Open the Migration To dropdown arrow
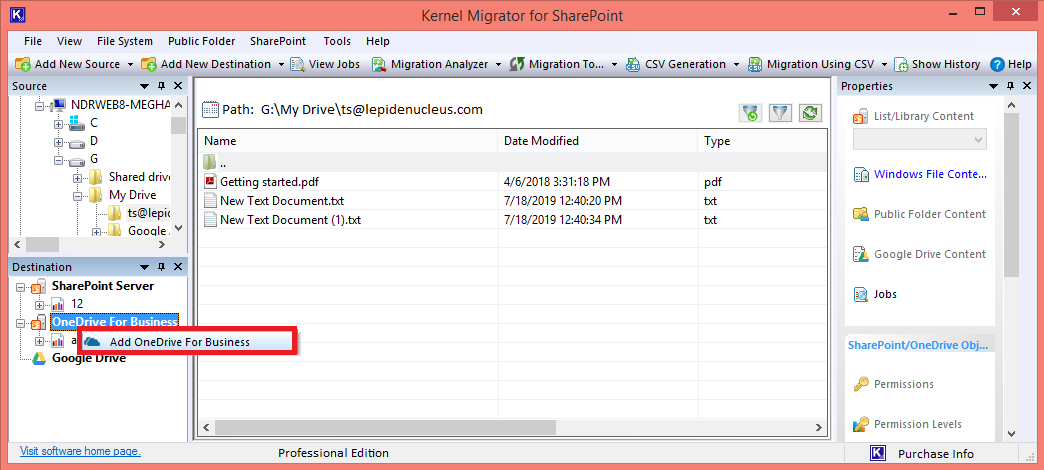Screen dimensions: 1044x470 (x=614, y=65)
